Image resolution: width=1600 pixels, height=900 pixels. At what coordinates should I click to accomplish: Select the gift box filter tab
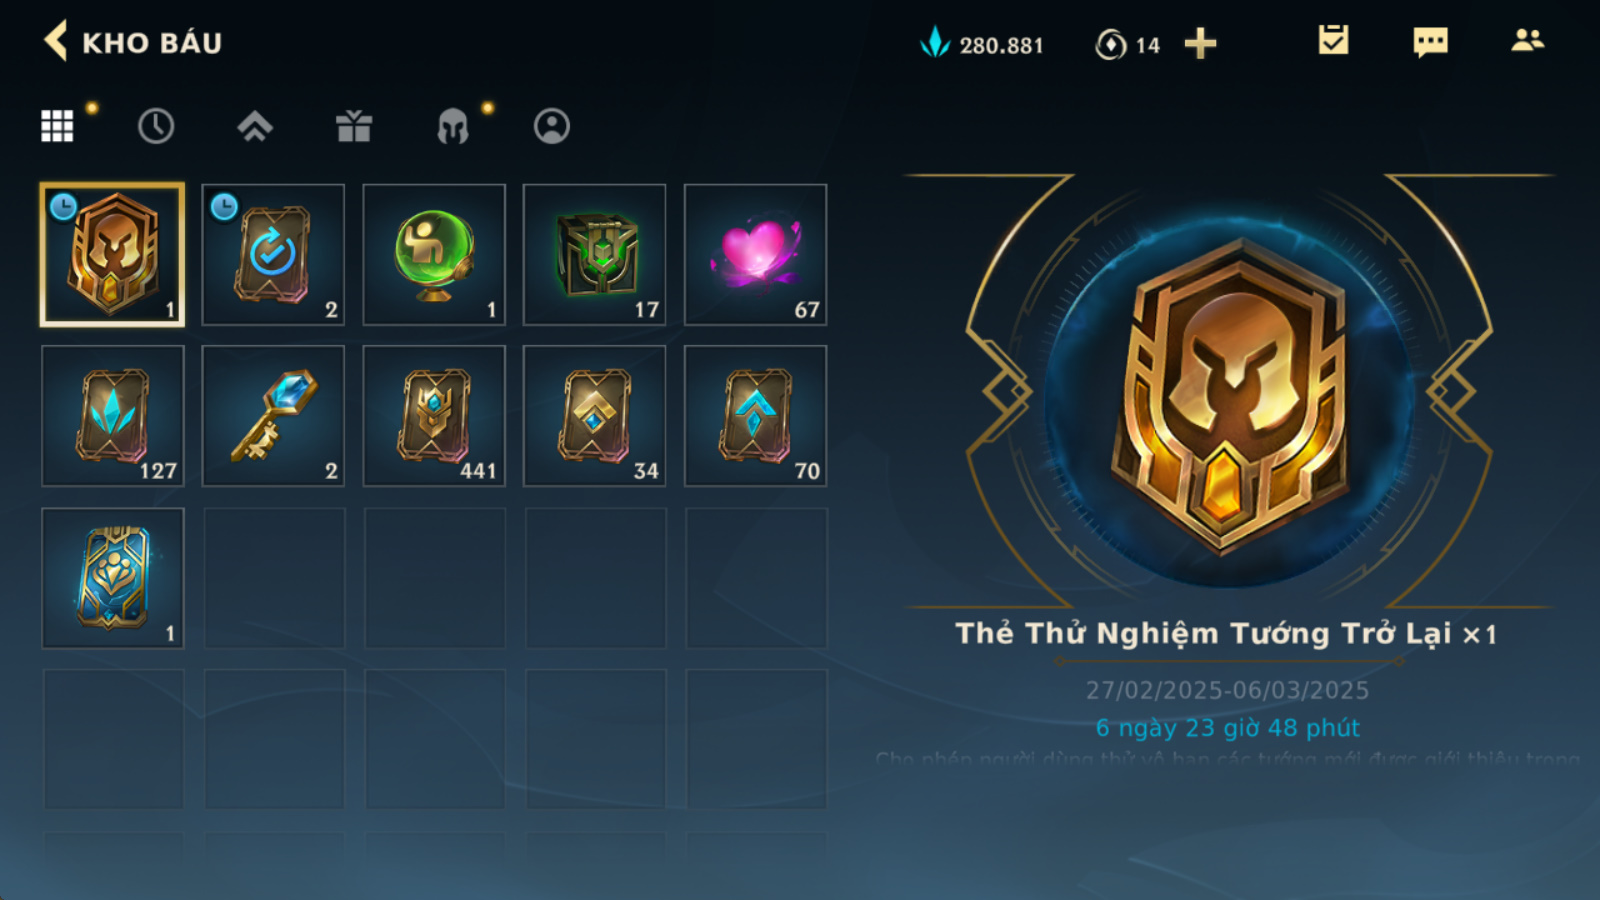pyautogui.click(x=354, y=126)
